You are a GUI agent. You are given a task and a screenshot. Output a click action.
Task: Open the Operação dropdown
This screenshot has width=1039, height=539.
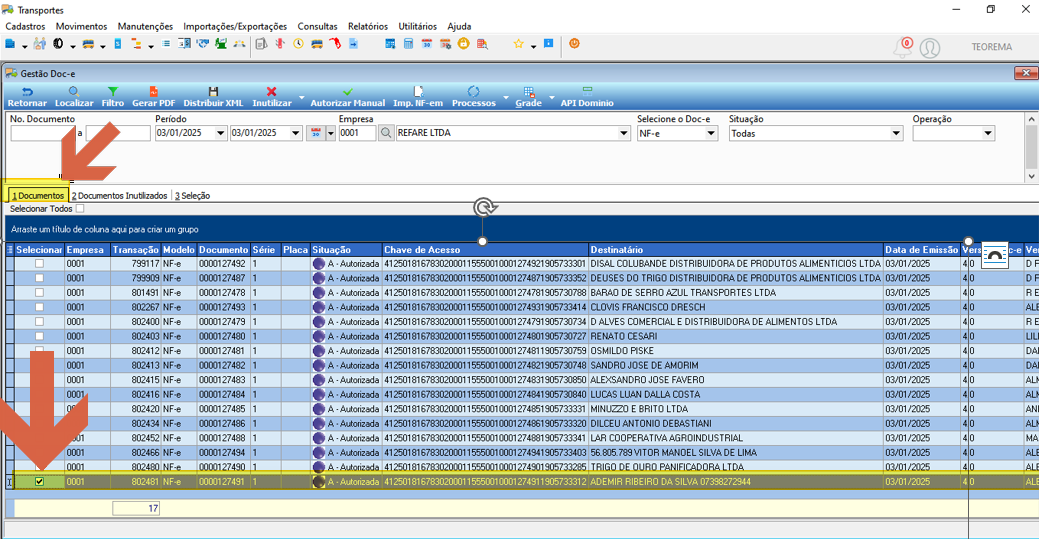[x=988, y=133]
